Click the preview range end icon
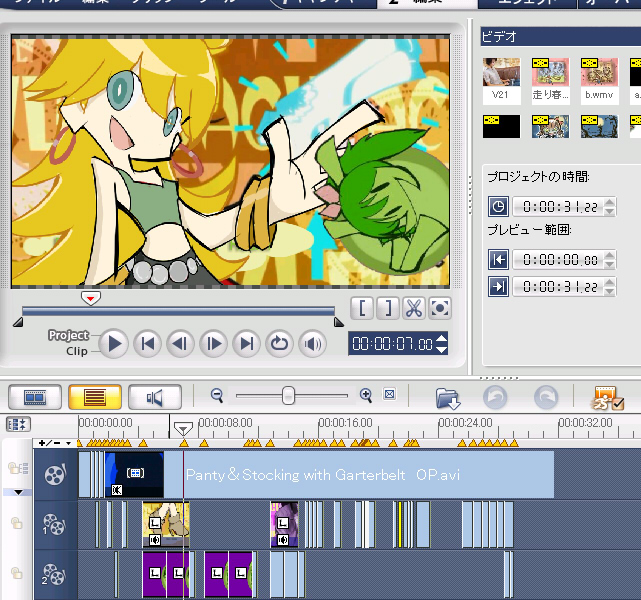641x600 pixels. pos(498,287)
